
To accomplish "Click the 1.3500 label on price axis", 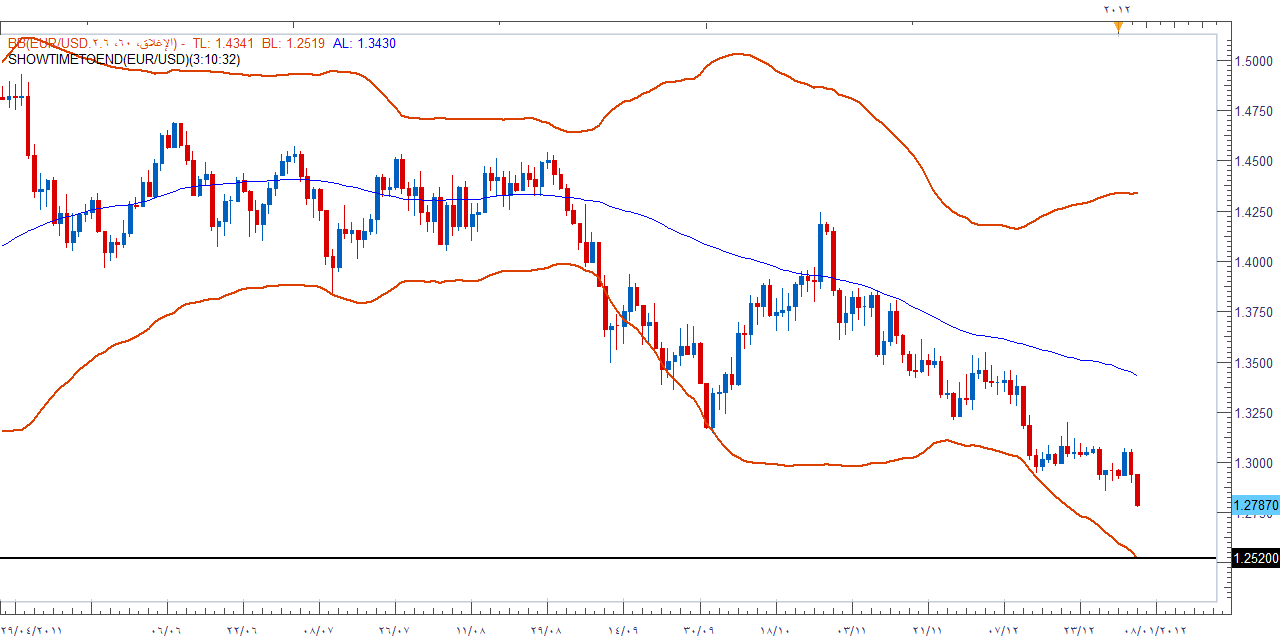I will 1255,363.
